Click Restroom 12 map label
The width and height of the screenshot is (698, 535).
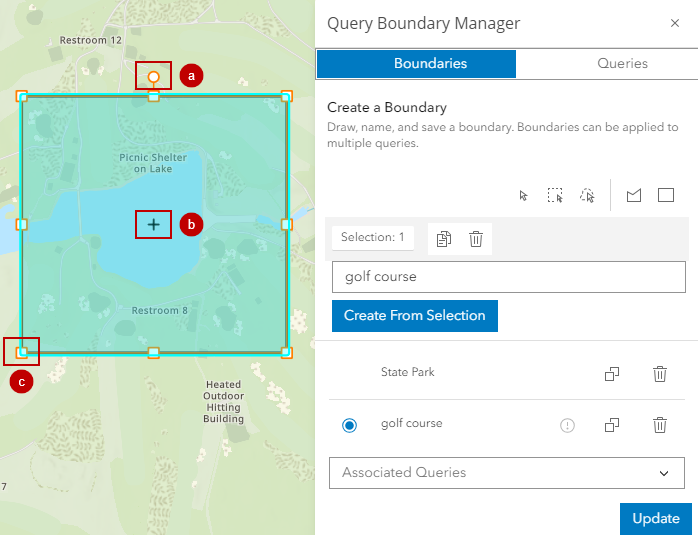pyautogui.click(x=91, y=41)
